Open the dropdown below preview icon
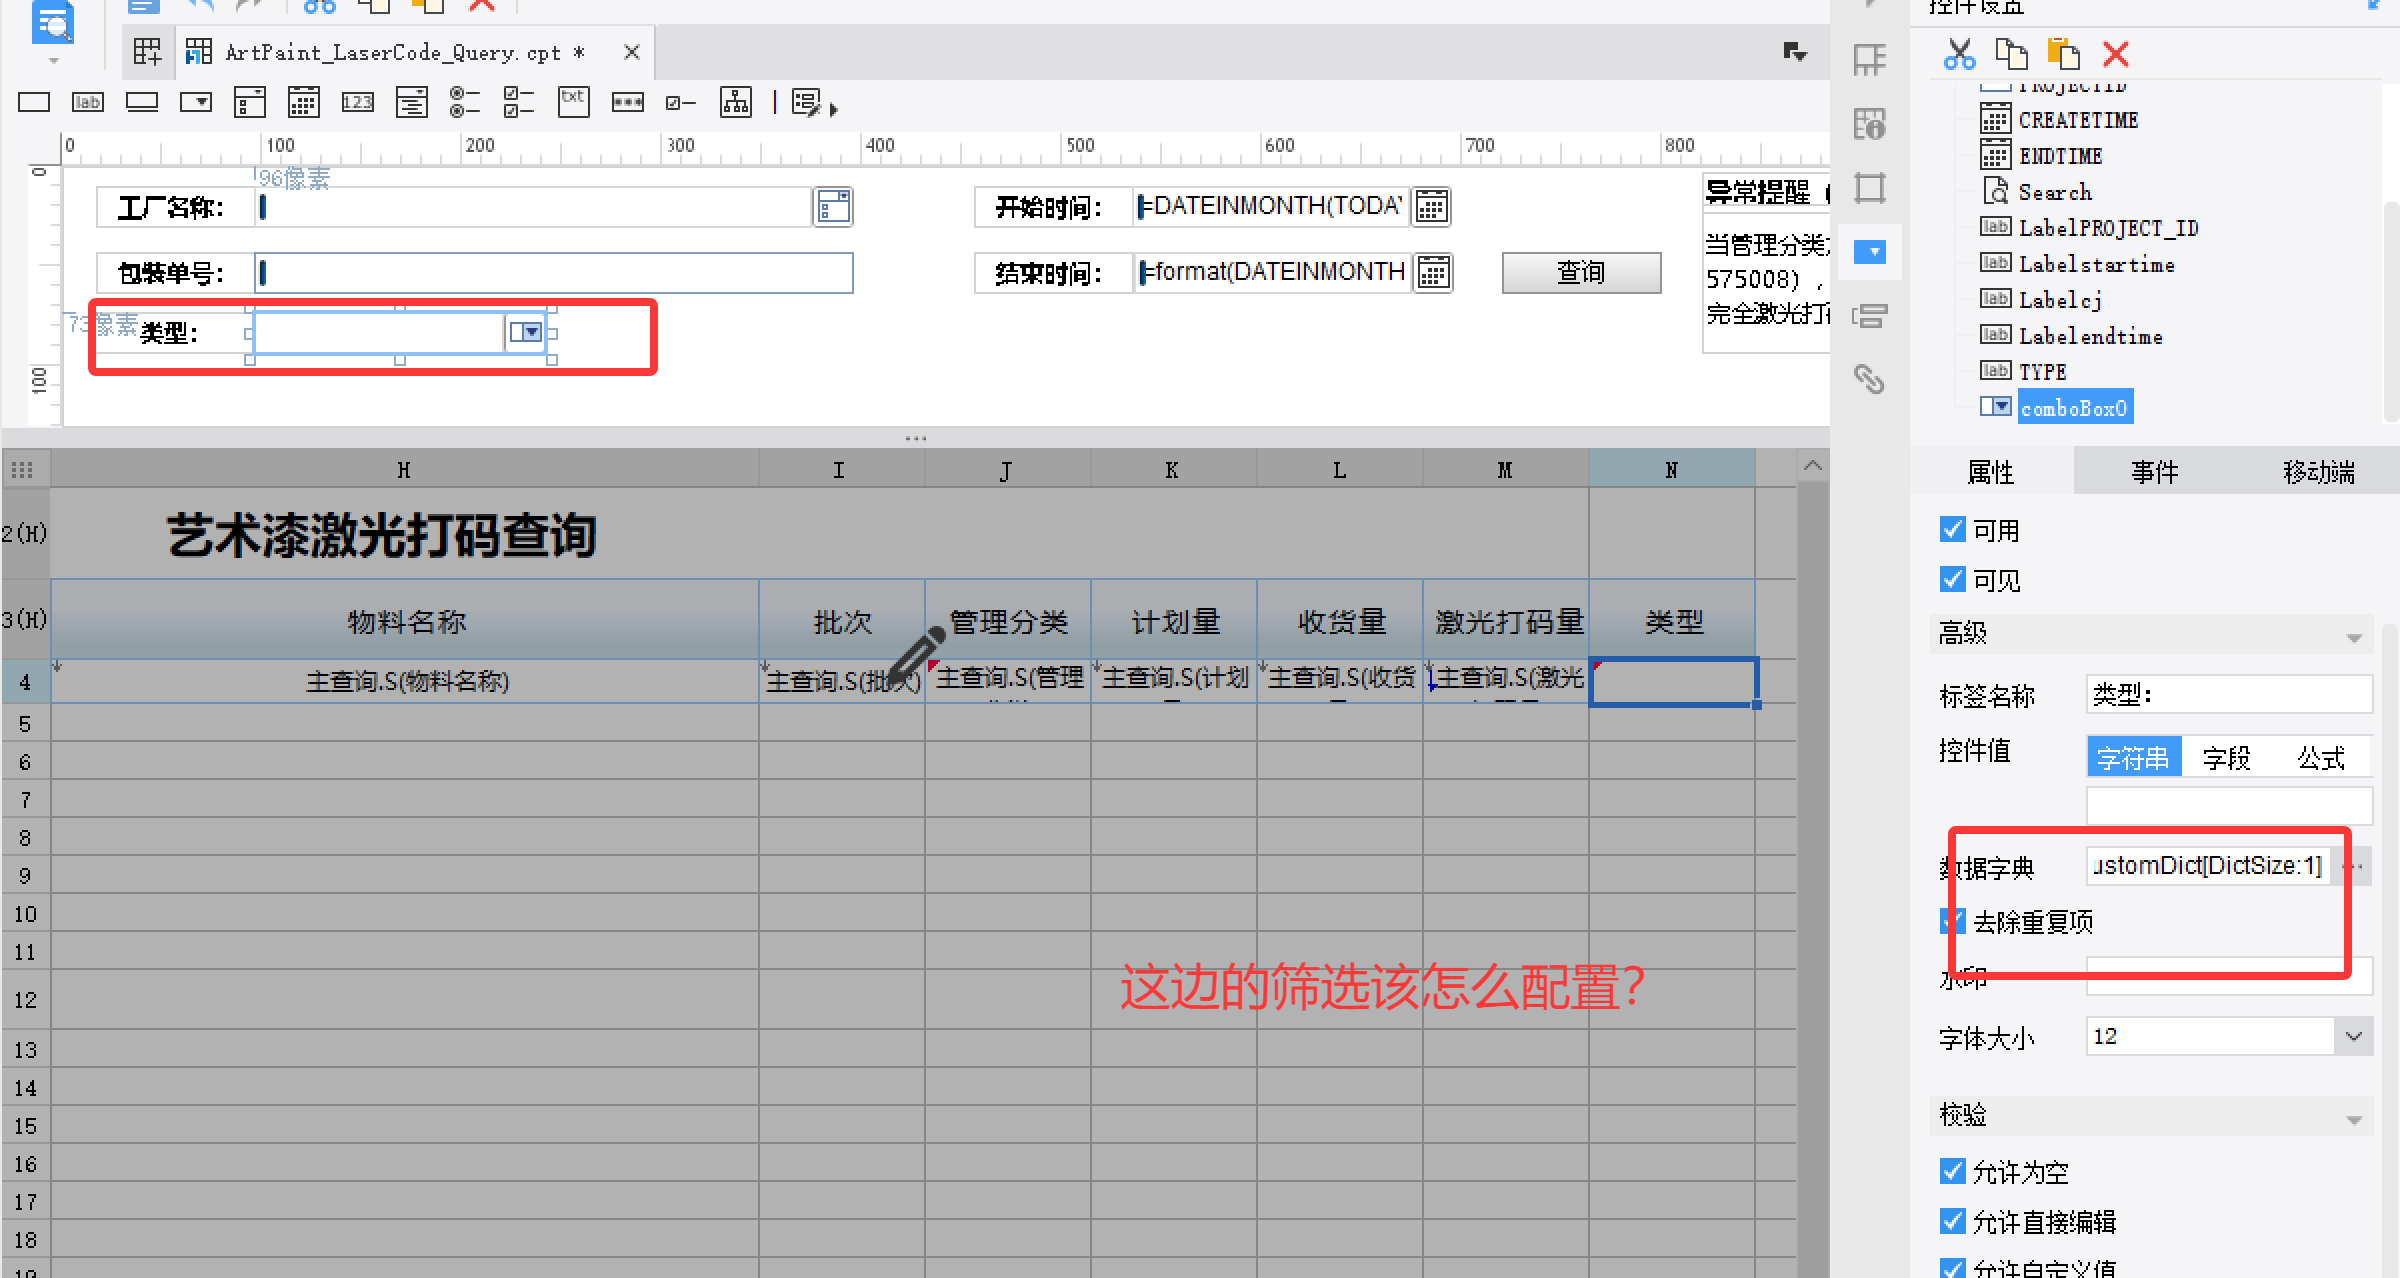Screen dimensions: 2400x1278 click(53, 61)
